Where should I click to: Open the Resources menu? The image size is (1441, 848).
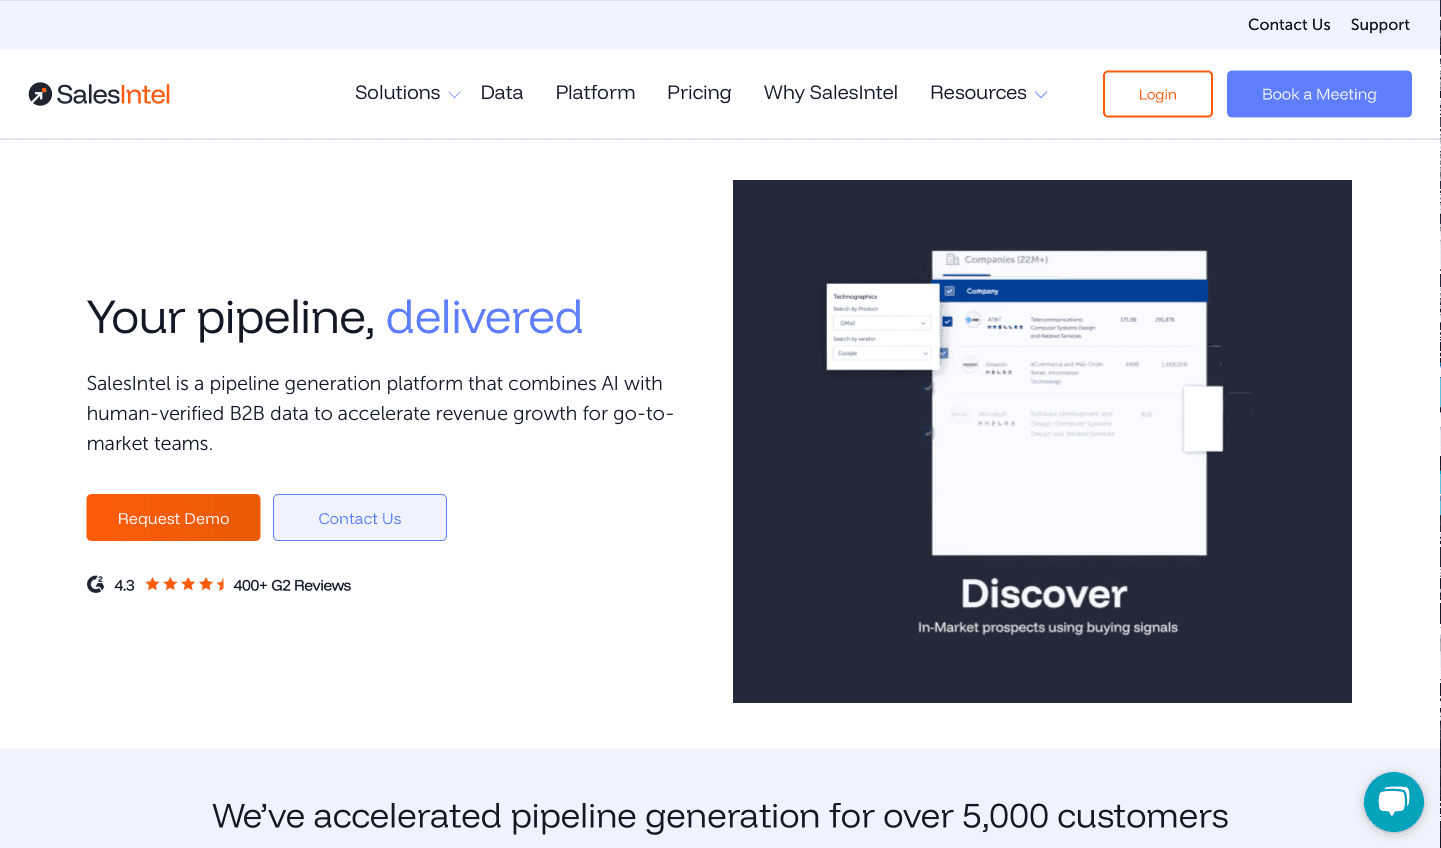coord(978,93)
